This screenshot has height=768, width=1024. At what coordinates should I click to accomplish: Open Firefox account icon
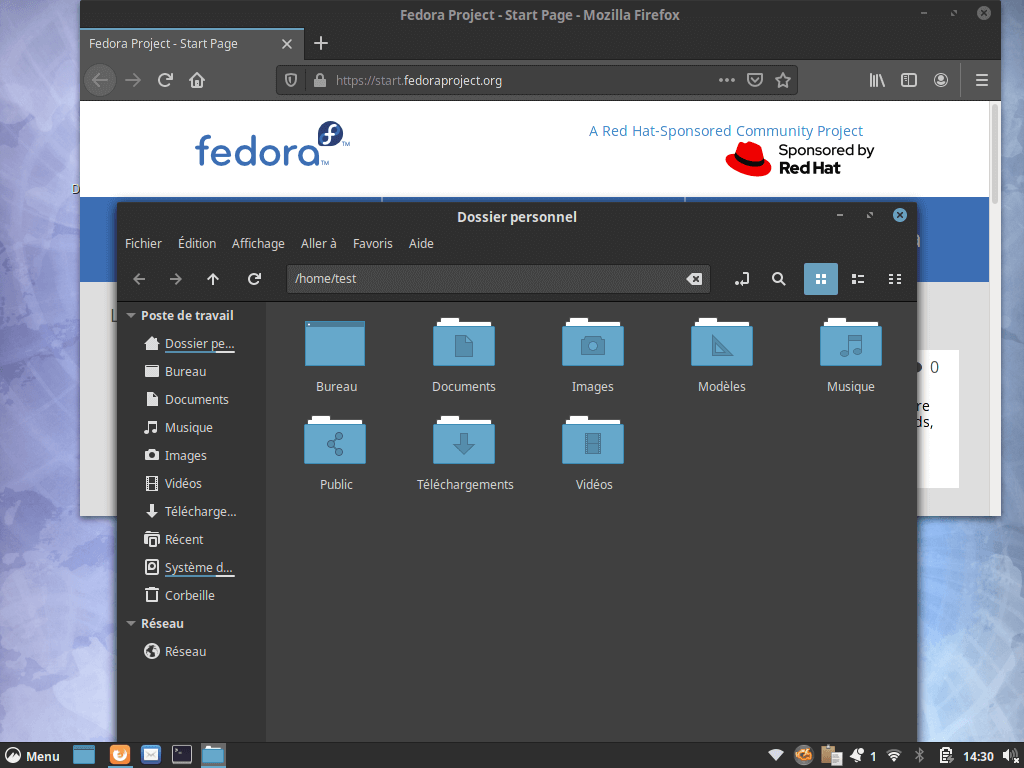941,80
